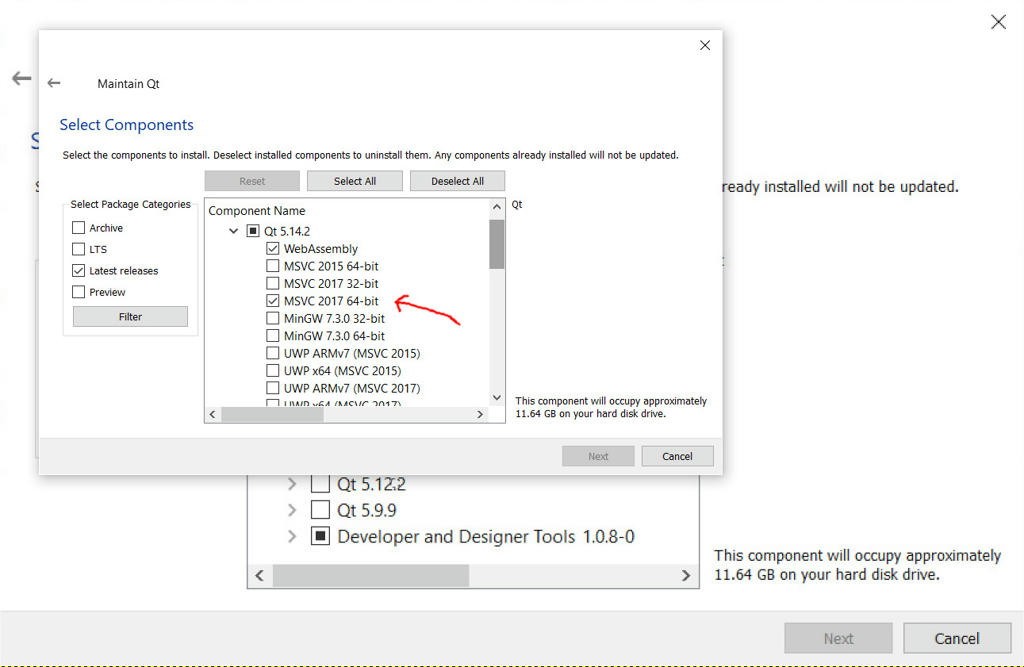1024x667 pixels.
Task: Click the Filter button
Action: tap(130, 317)
